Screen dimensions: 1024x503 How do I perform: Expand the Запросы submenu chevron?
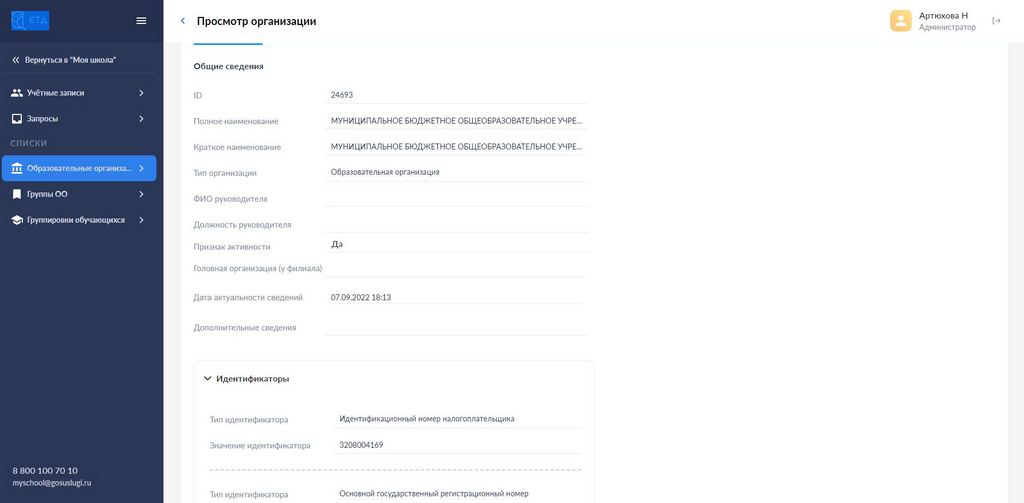141,119
